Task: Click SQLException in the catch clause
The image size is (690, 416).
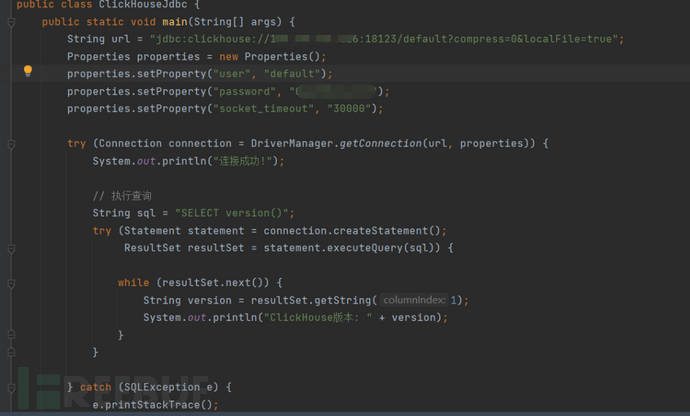Action: tap(162, 387)
